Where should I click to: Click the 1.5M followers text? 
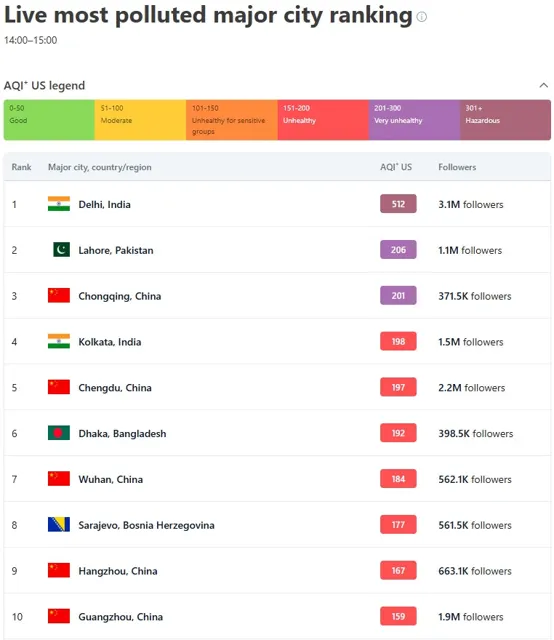[471, 342]
